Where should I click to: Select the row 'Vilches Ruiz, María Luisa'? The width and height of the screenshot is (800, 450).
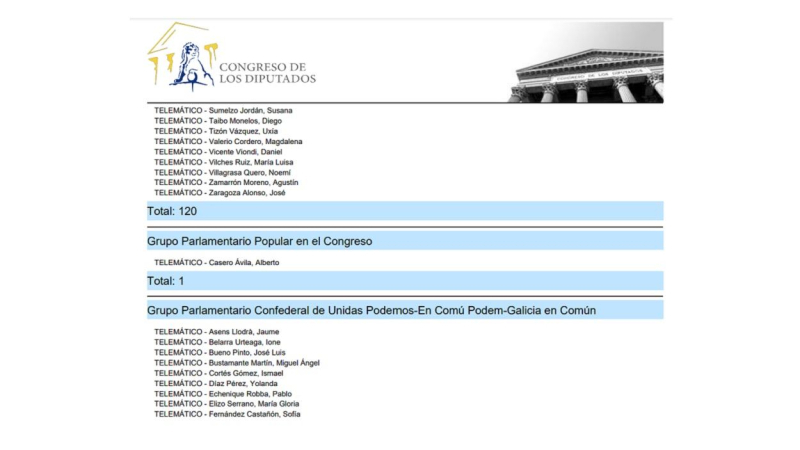224,162
